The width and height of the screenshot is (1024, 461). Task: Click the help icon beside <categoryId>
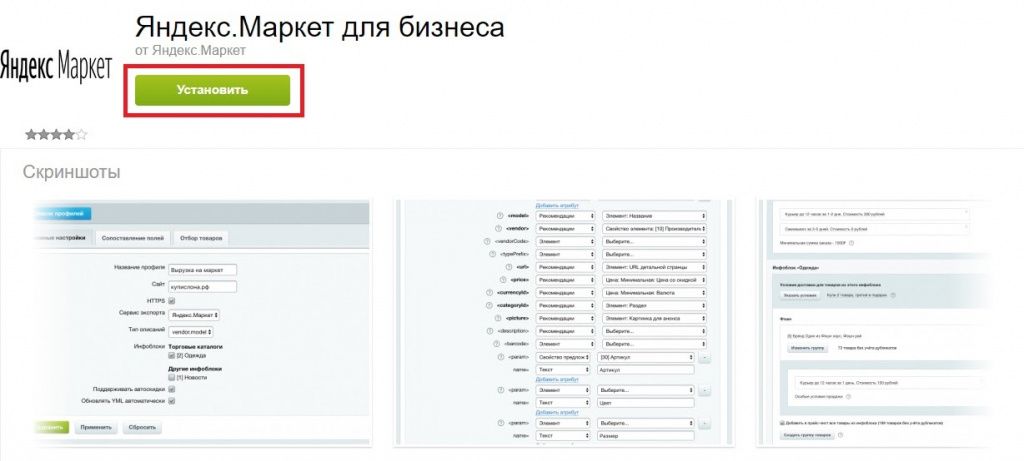click(487, 306)
